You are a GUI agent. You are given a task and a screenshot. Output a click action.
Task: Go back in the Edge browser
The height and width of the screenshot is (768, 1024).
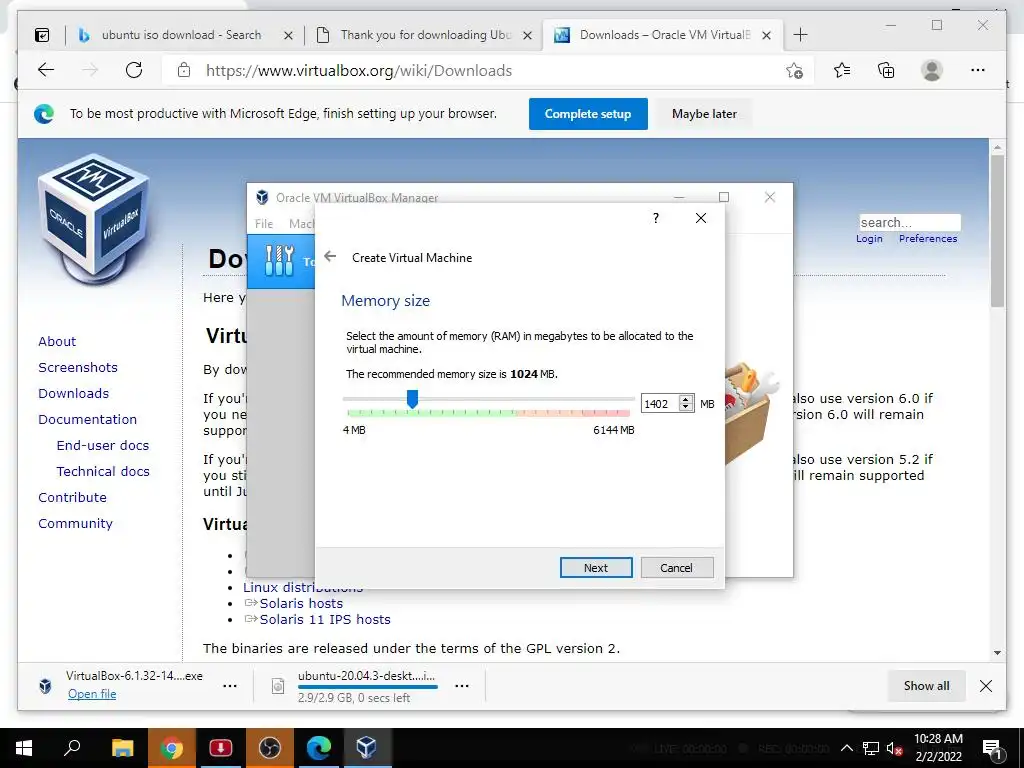pos(46,70)
